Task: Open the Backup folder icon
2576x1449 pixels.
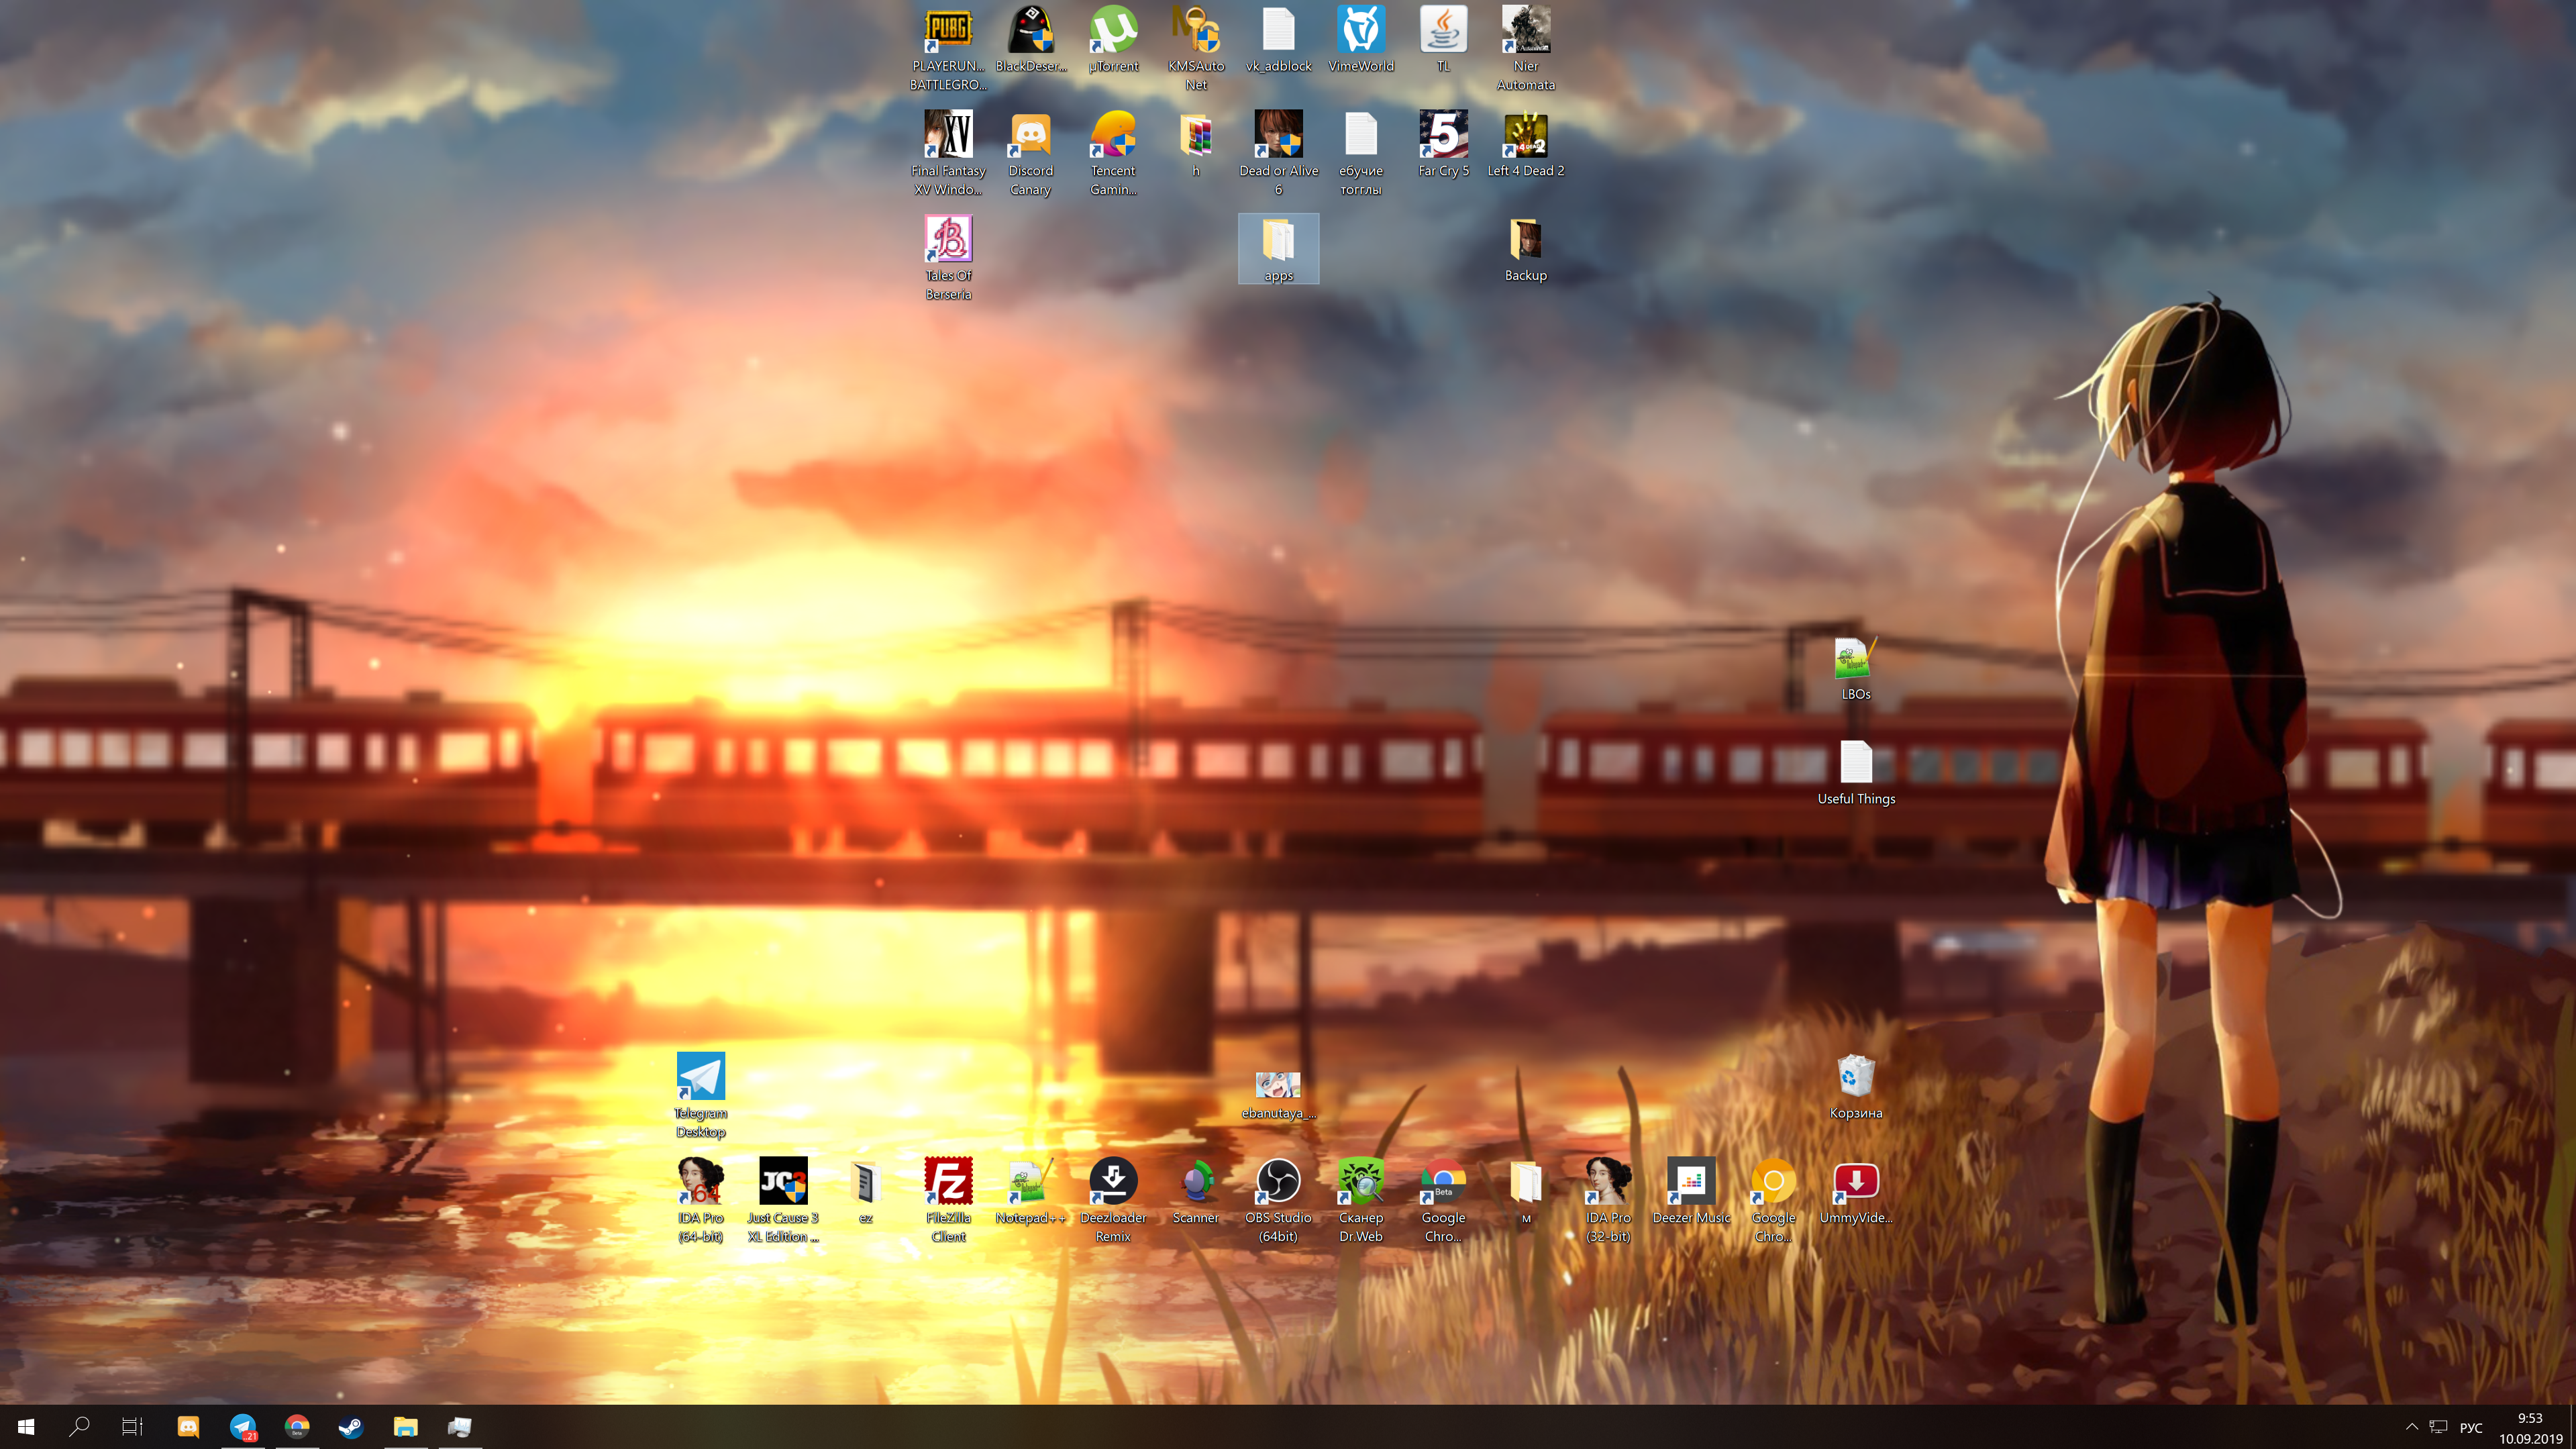Action: 1526,249
